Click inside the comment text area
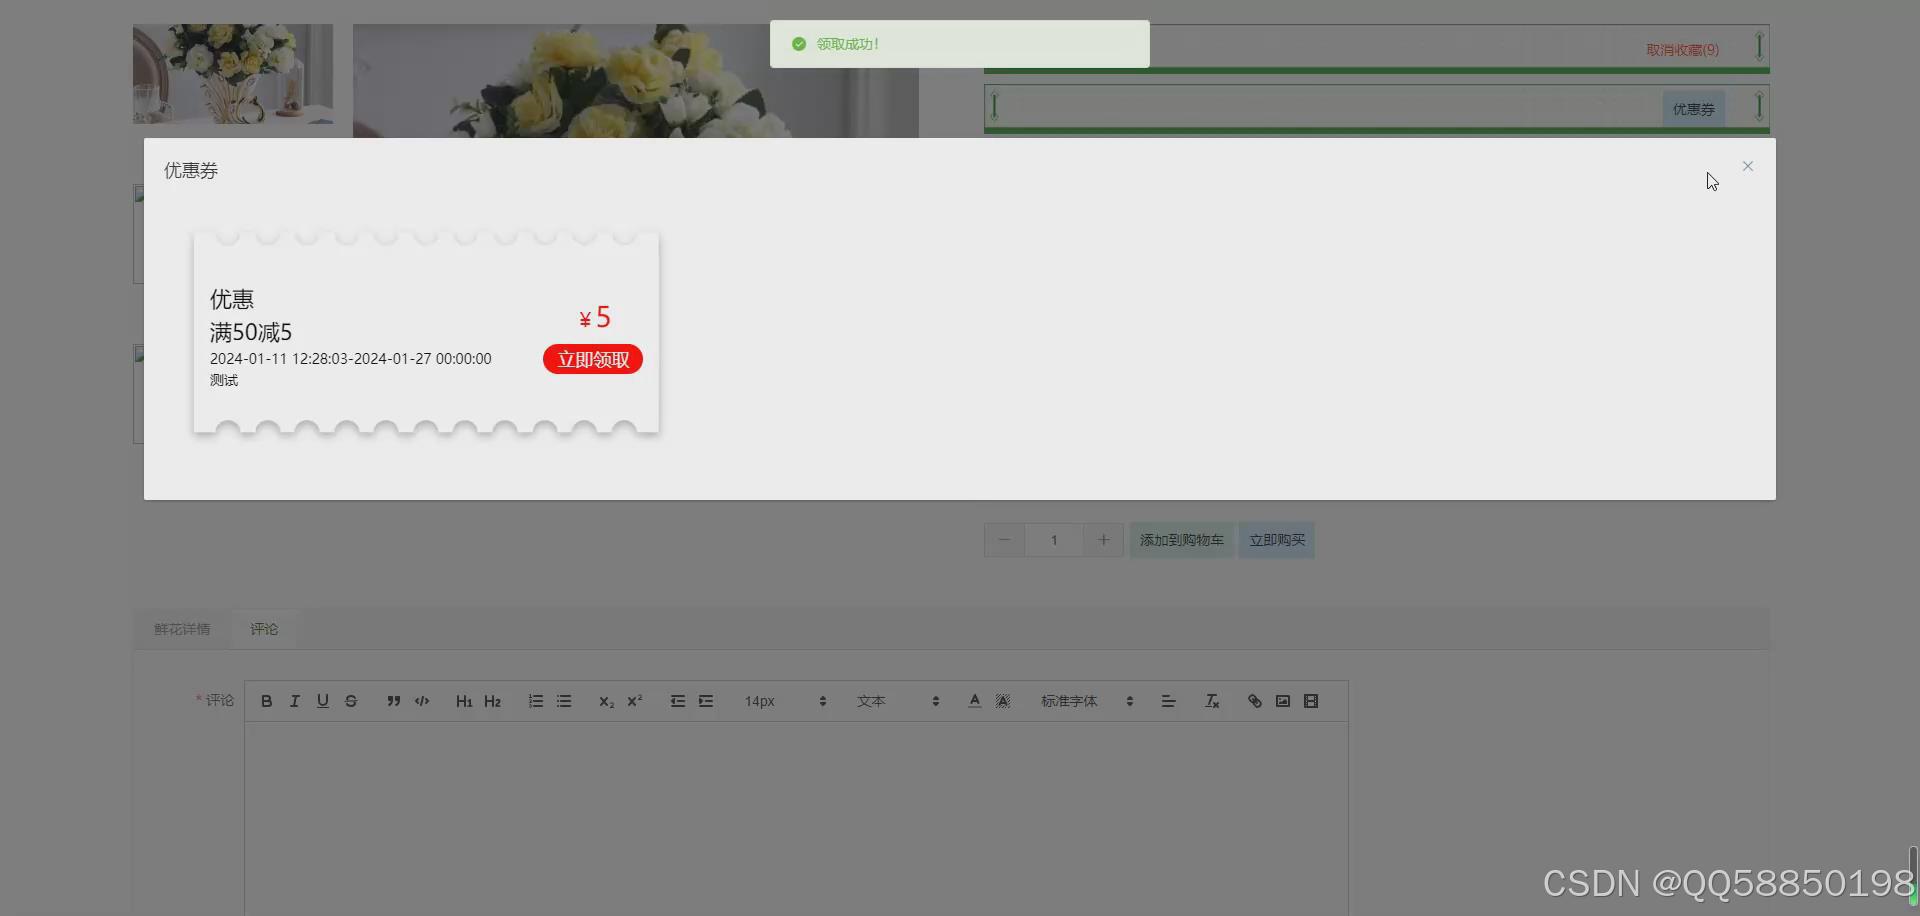Image resolution: width=1920 pixels, height=916 pixels. point(796,818)
